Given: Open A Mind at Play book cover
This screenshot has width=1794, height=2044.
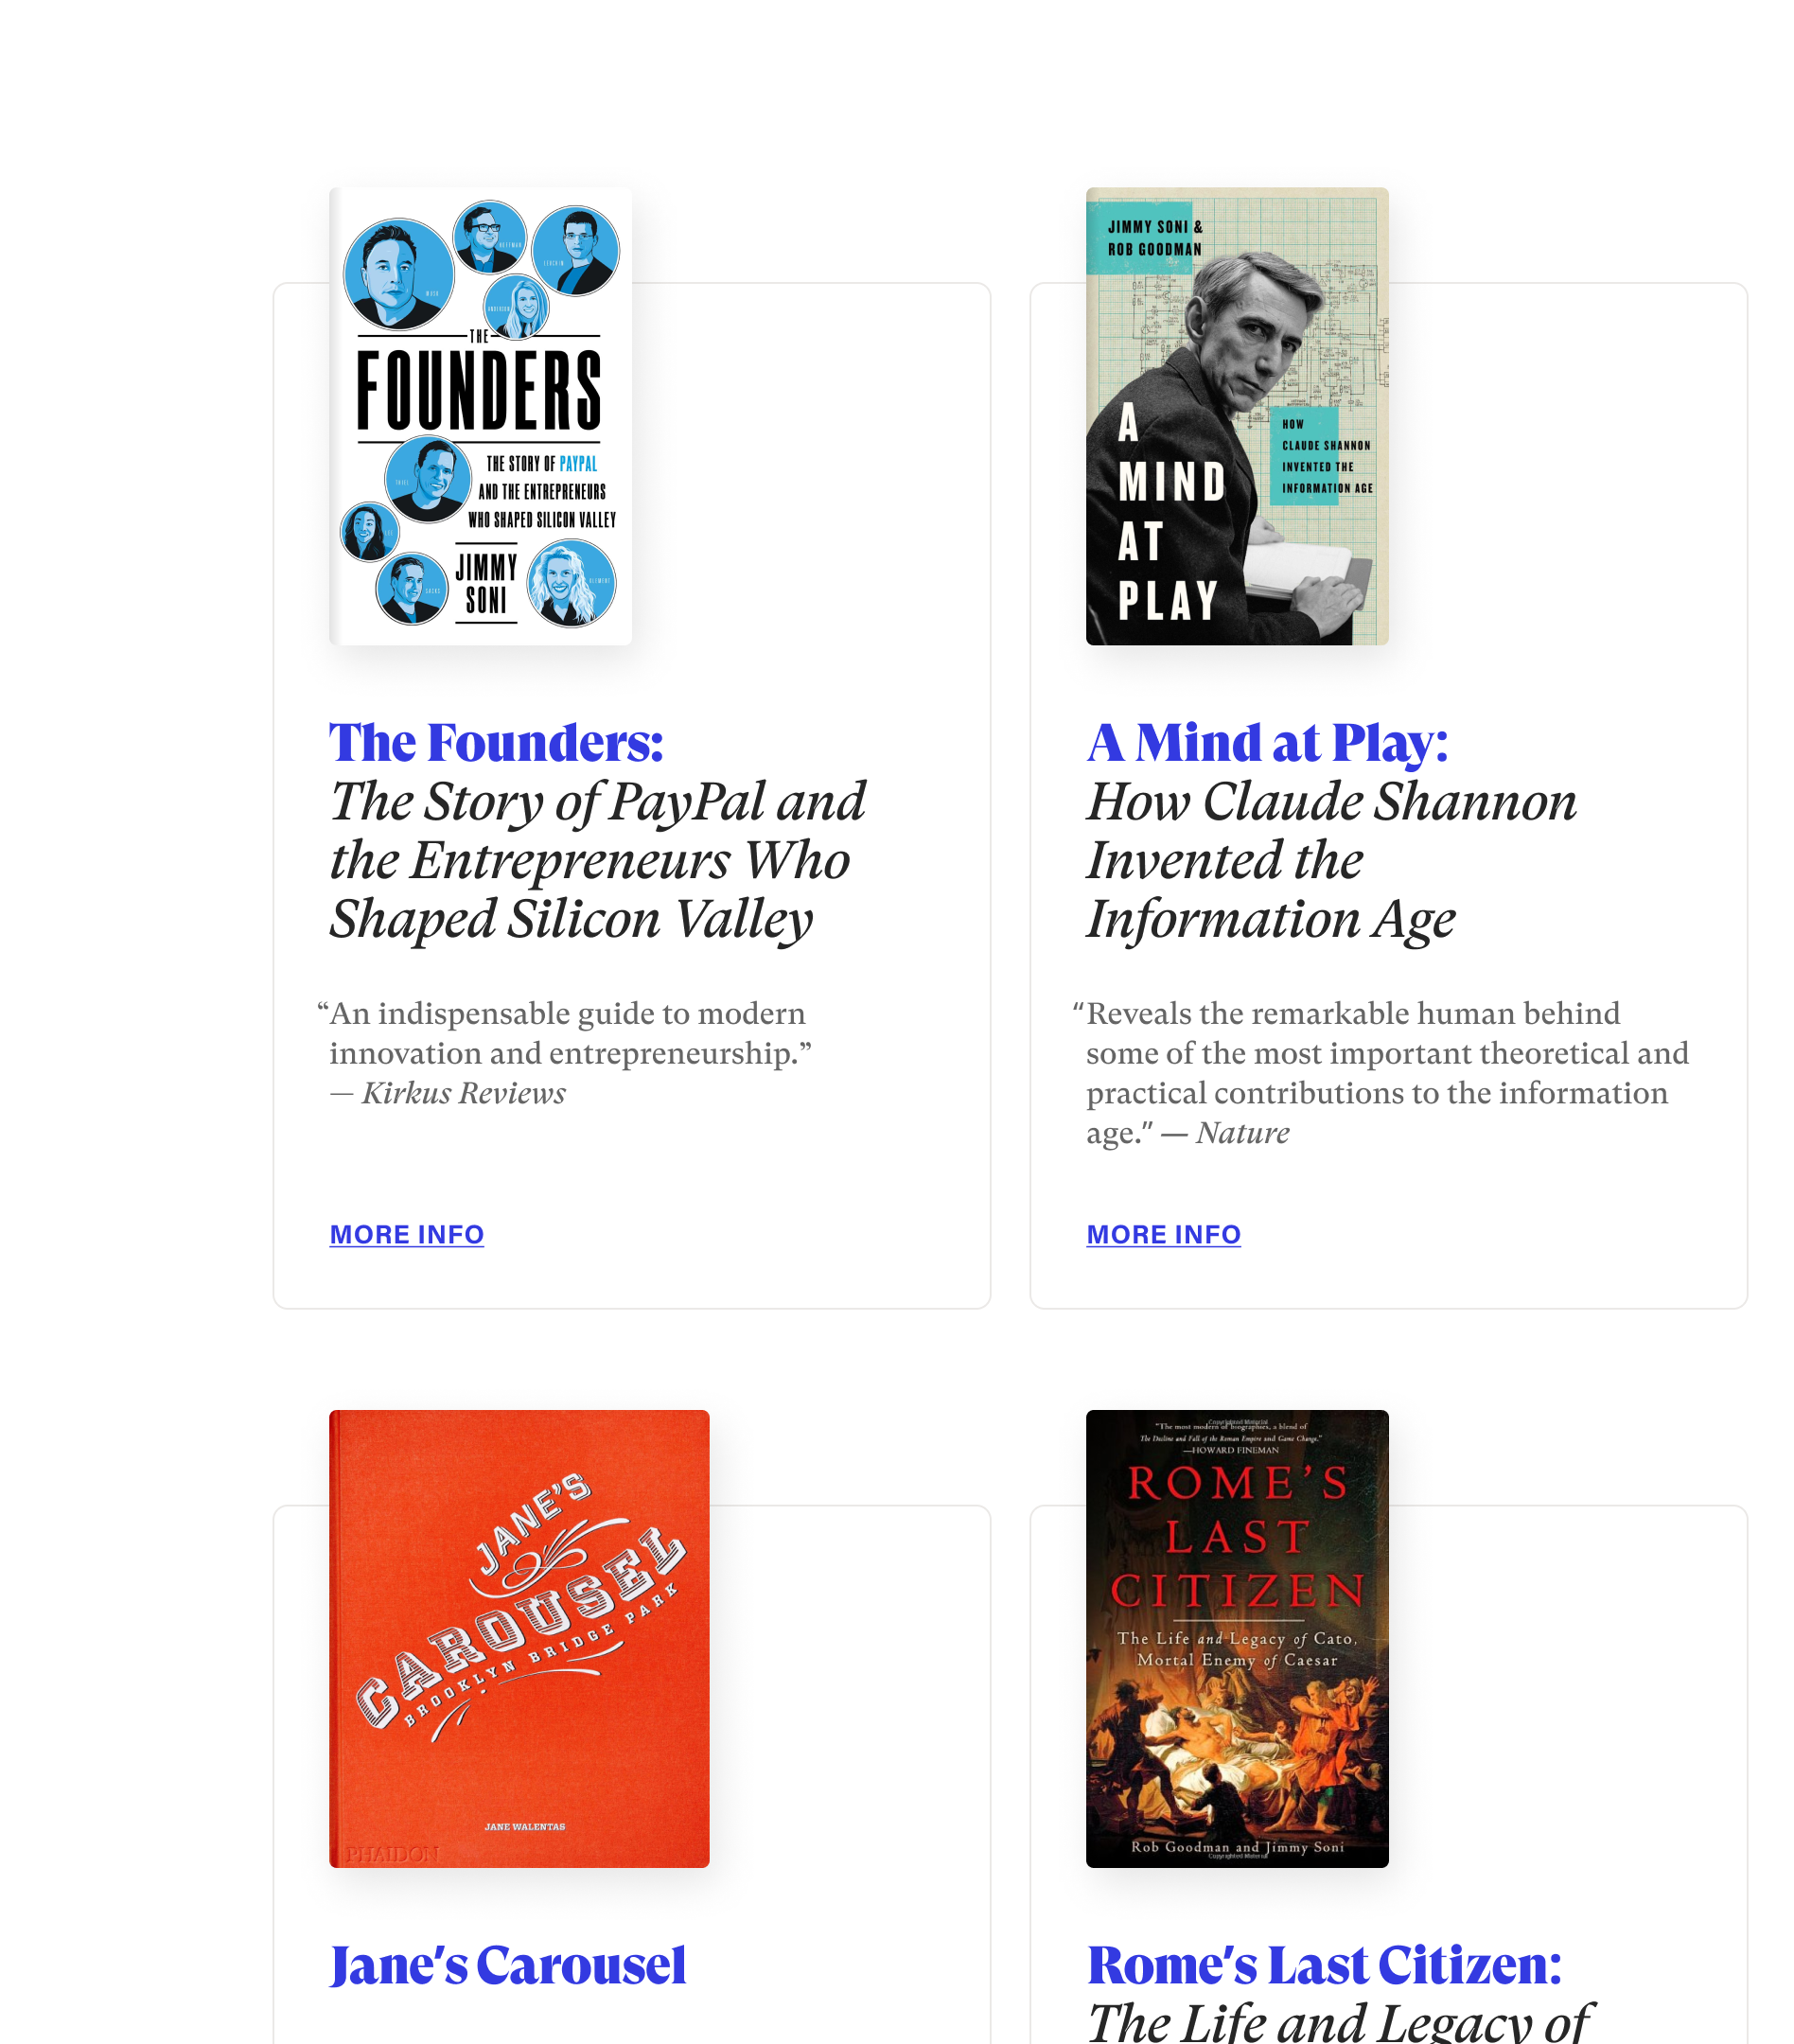Looking at the screenshot, I should click(x=1237, y=416).
